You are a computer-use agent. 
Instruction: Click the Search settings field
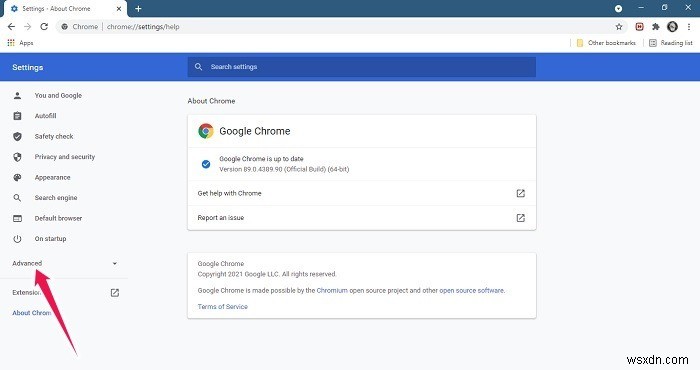click(362, 67)
